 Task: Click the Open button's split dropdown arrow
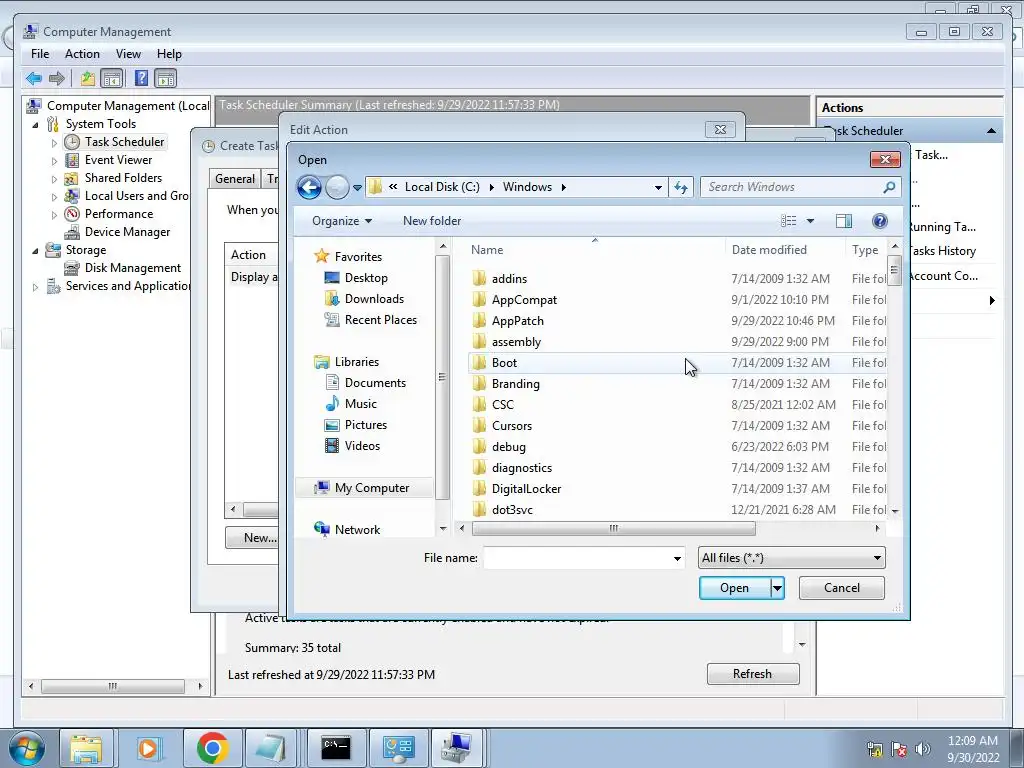[x=777, y=588]
